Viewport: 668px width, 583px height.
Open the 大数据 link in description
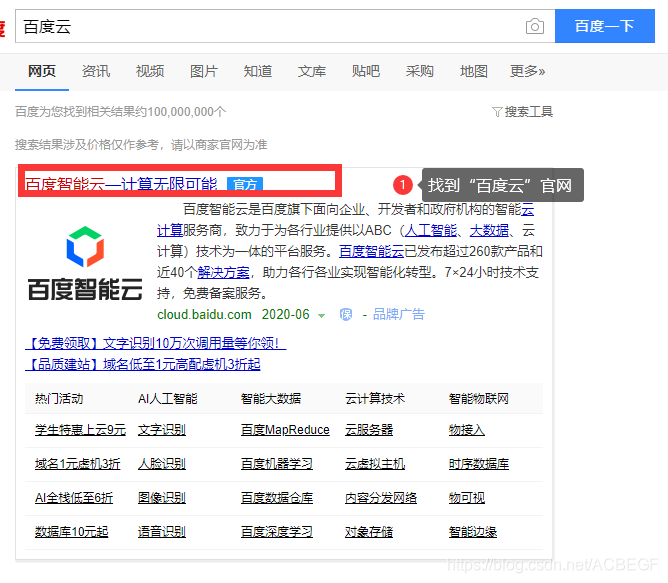coord(489,231)
